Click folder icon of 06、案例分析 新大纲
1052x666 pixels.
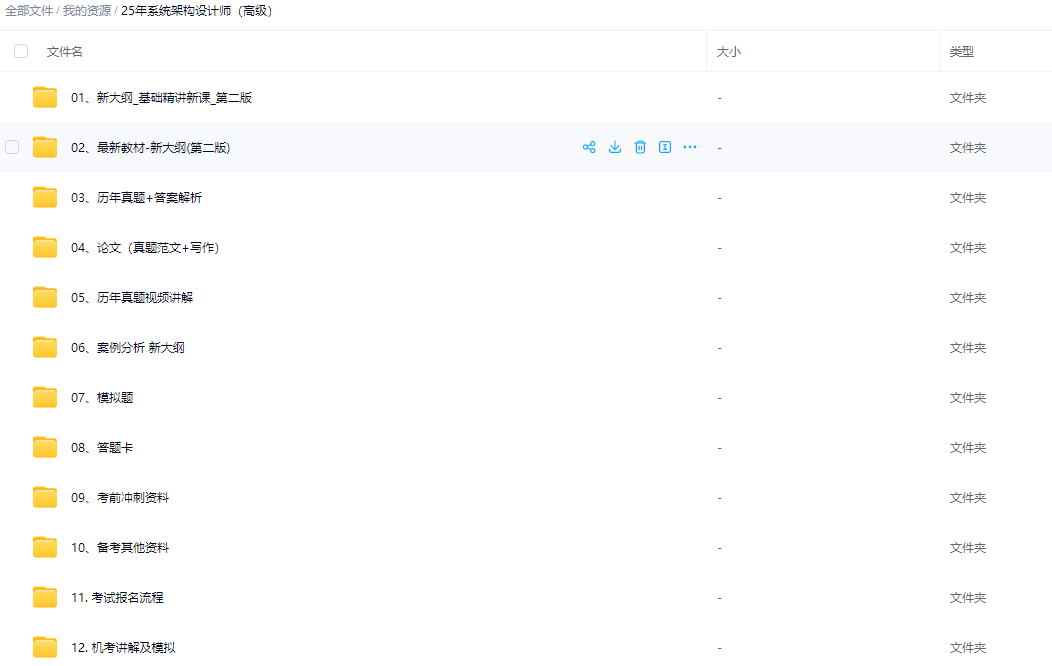click(x=45, y=347)
